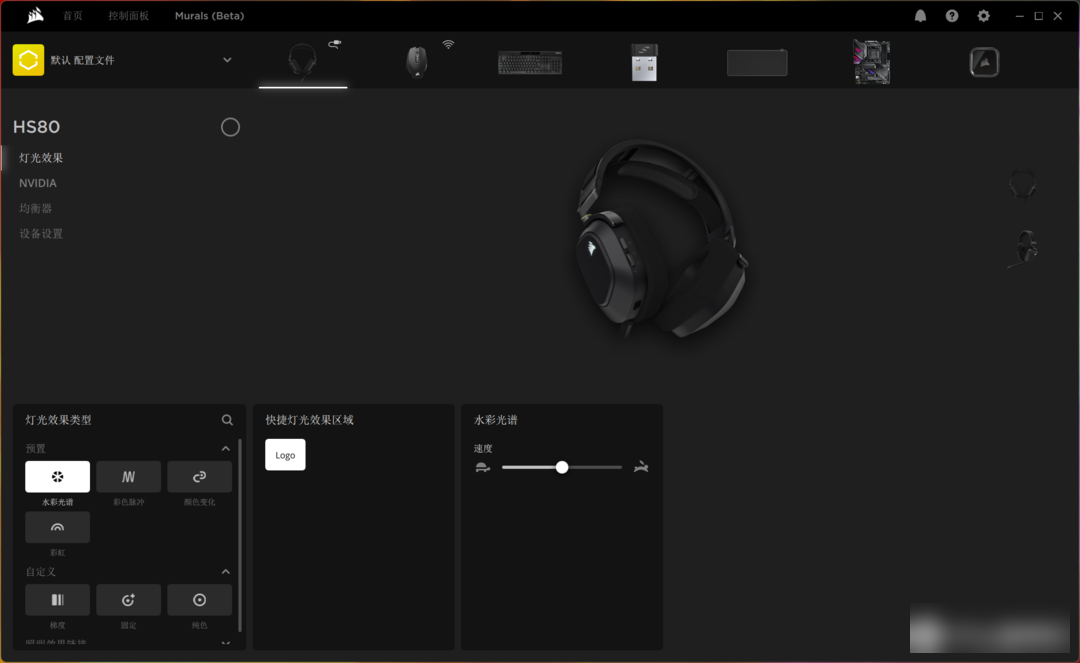The image size is (1080, 663).
Task: Open the help question mark icon
Action: [x=952, y=16]
